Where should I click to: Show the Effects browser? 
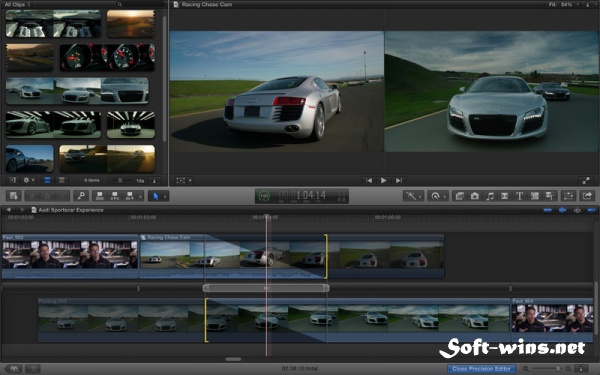[460, 196]
